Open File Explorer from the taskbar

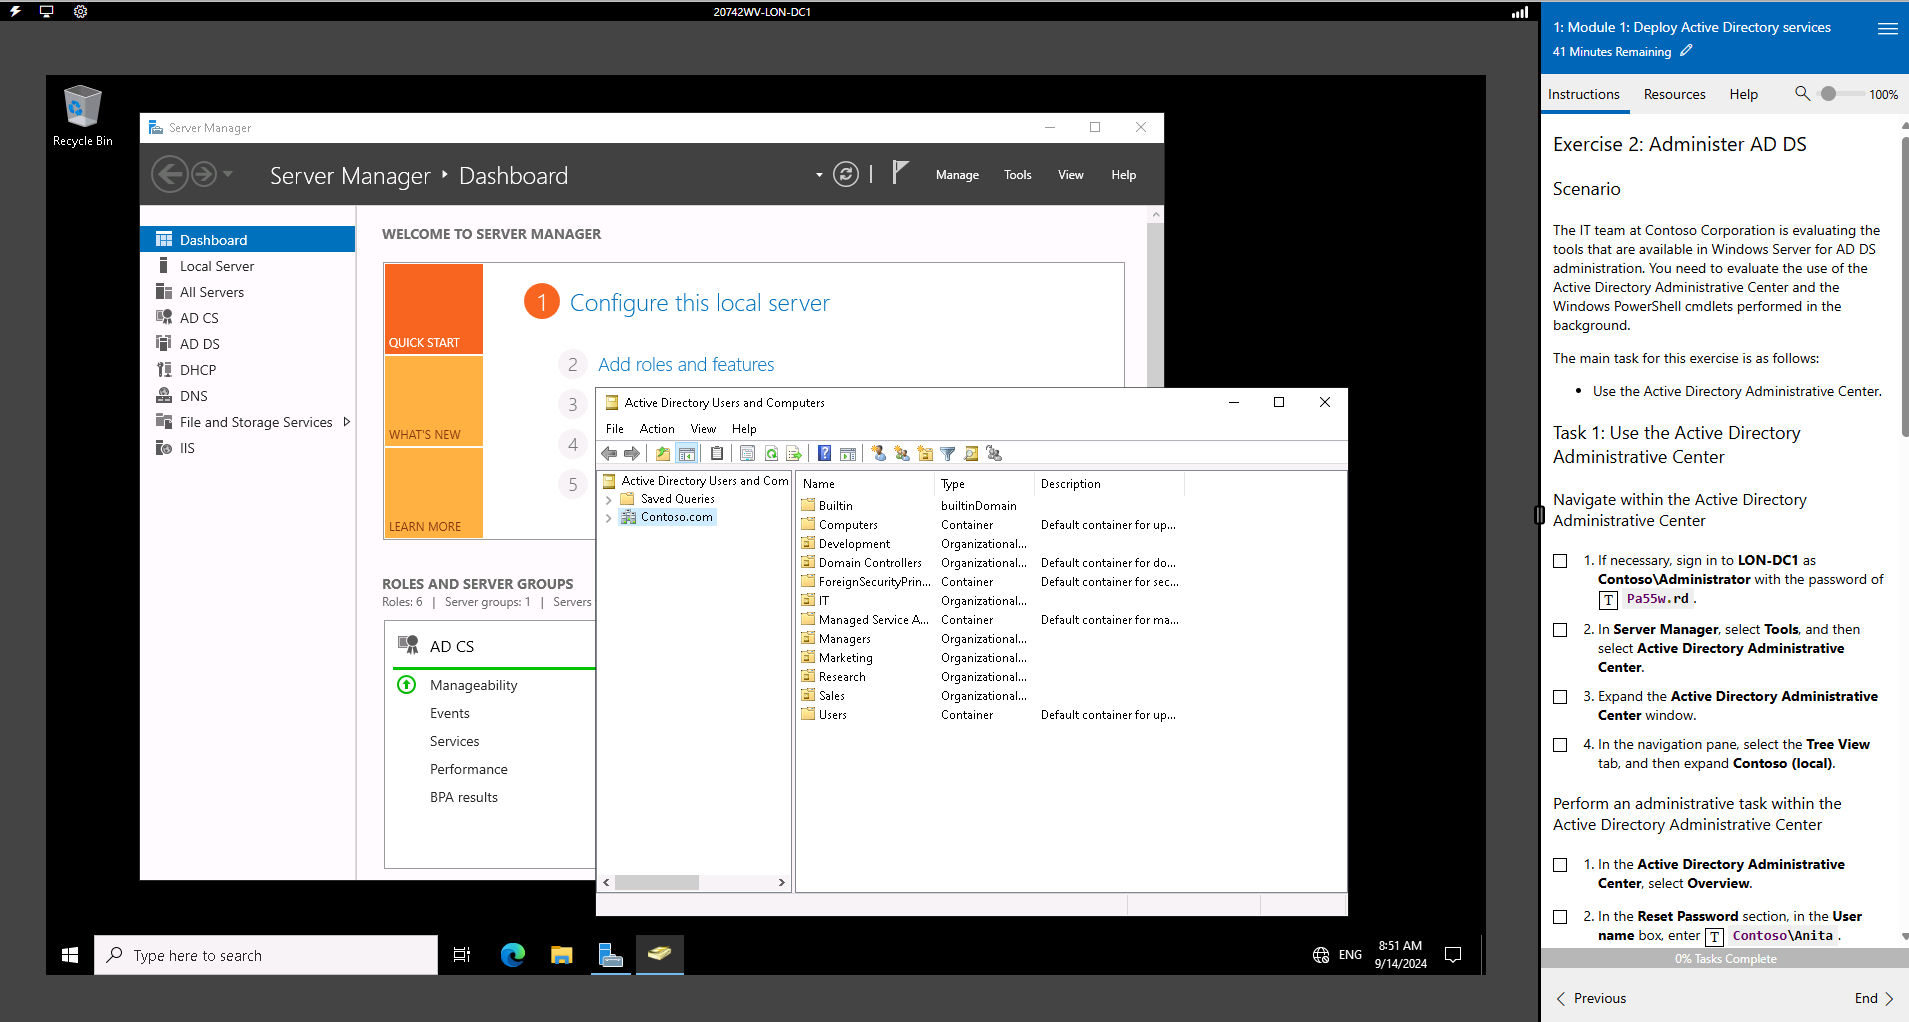click(561, 955)
